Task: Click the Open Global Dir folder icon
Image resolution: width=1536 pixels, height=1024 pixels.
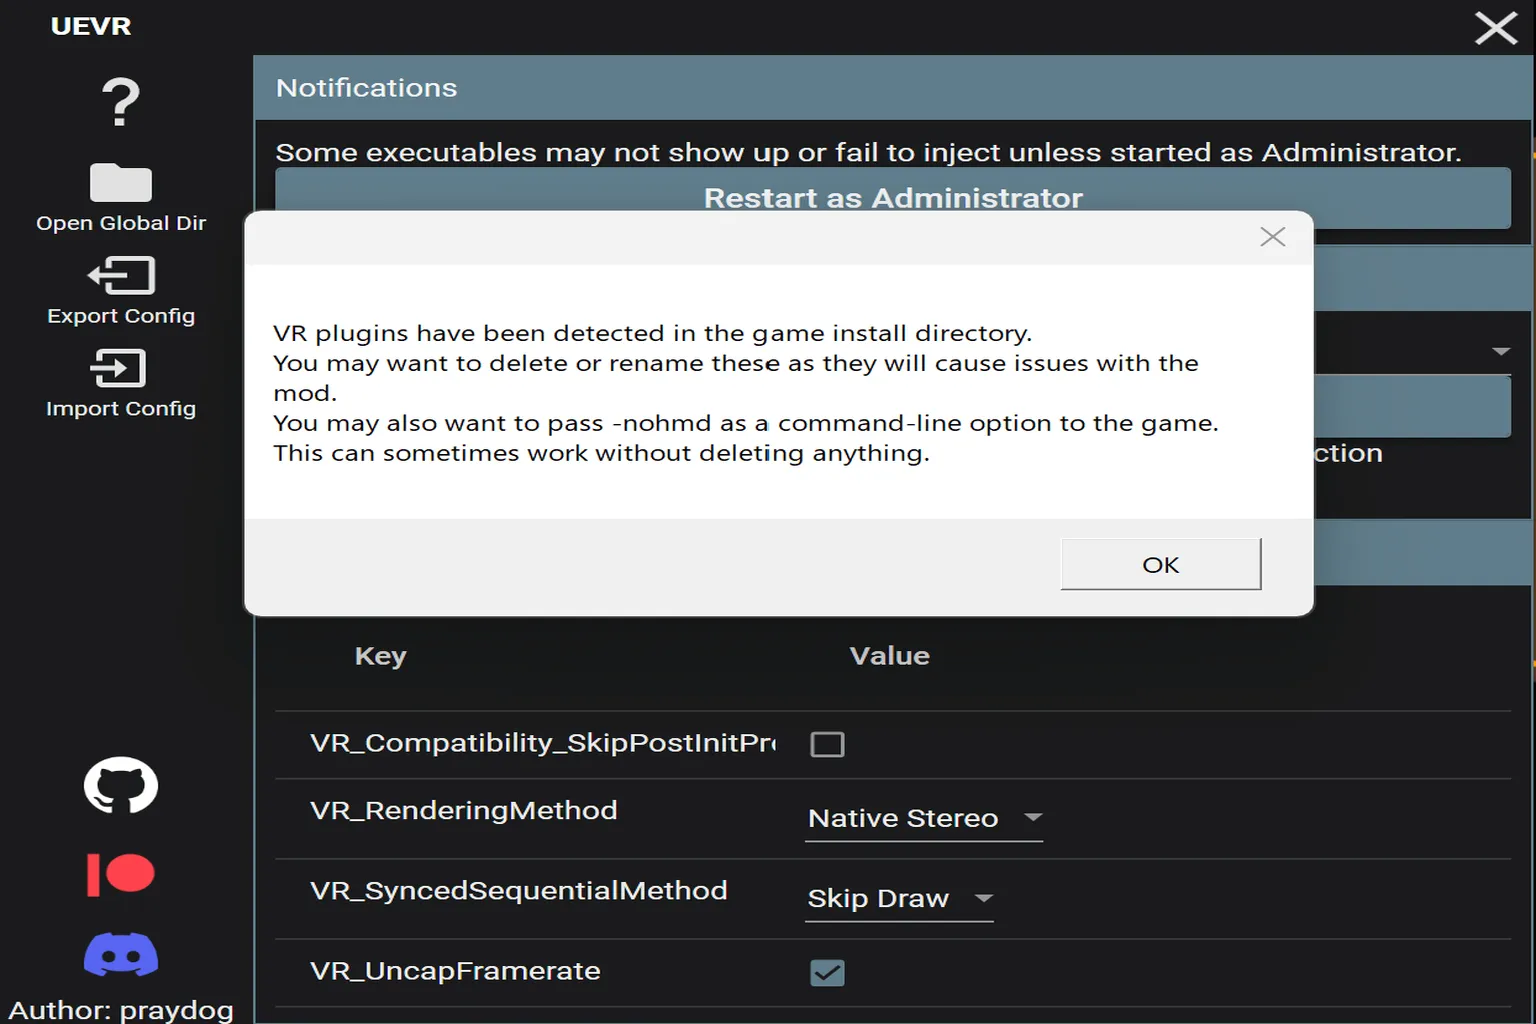Action: tap(121, 183)
